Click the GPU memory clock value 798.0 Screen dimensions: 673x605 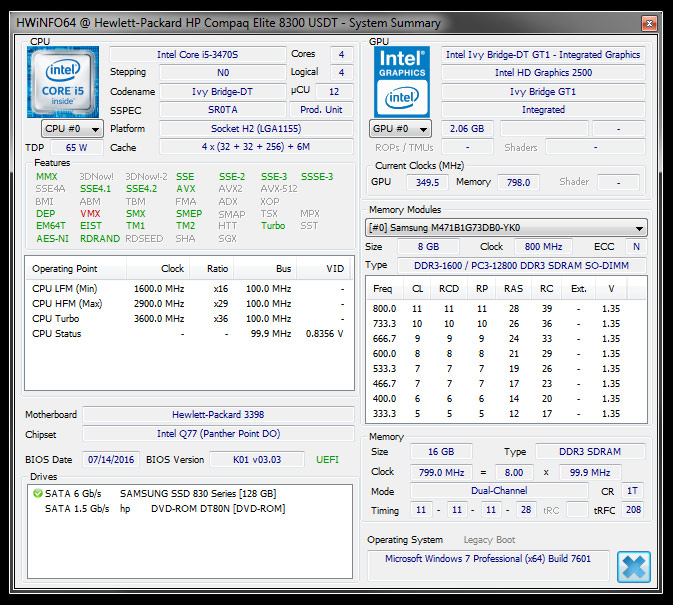(x=518, y=182)
